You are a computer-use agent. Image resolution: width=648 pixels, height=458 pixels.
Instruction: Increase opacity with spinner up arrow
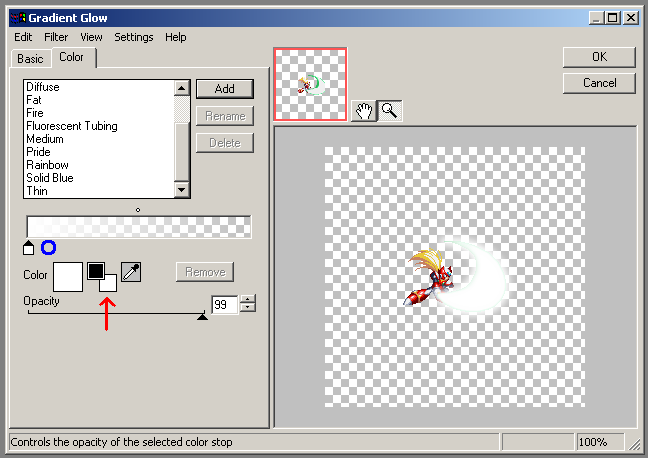coord(248,300)
